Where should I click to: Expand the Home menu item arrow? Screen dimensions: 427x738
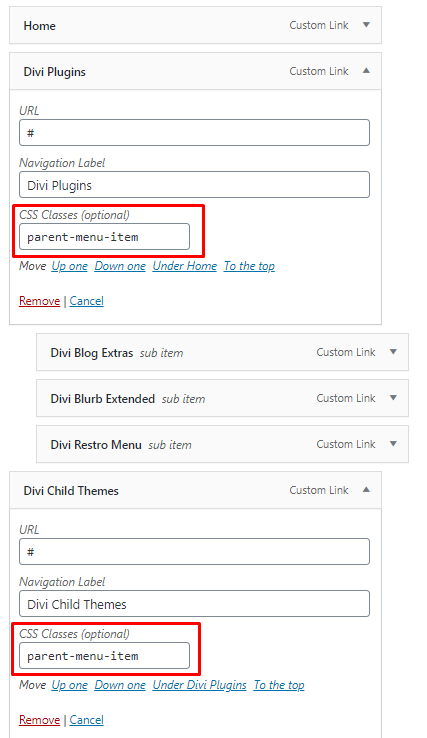(366, 25)
